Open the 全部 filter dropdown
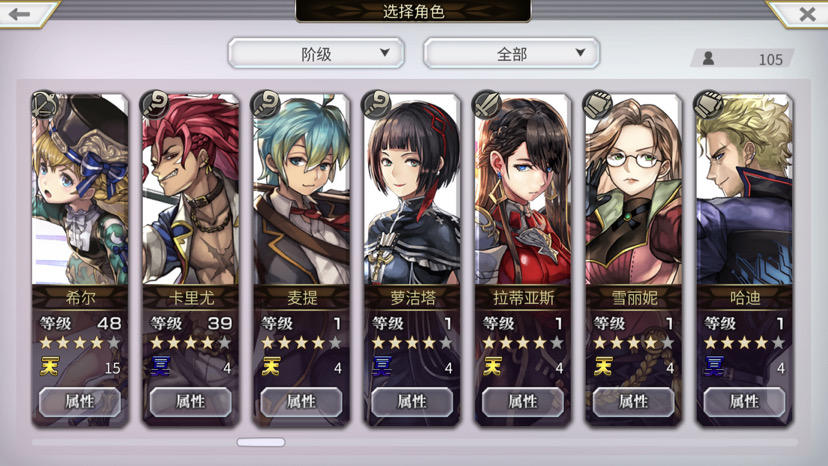This screenshot has height=466, width=828. [511, 53]
